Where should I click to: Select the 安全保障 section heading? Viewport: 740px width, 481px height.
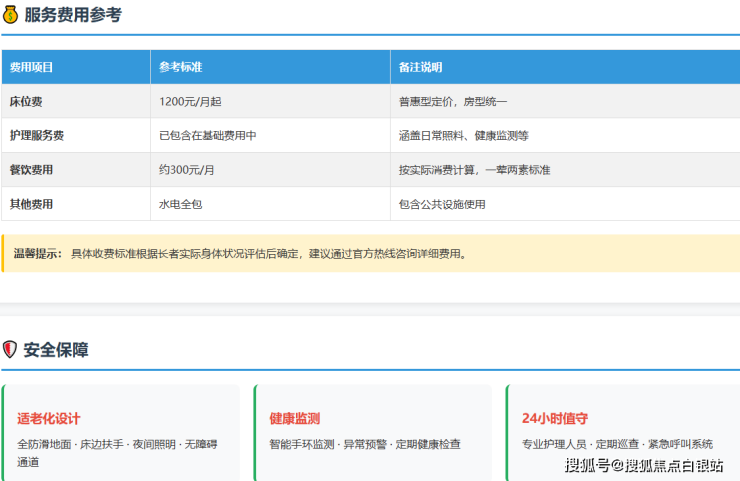[56, 350]
